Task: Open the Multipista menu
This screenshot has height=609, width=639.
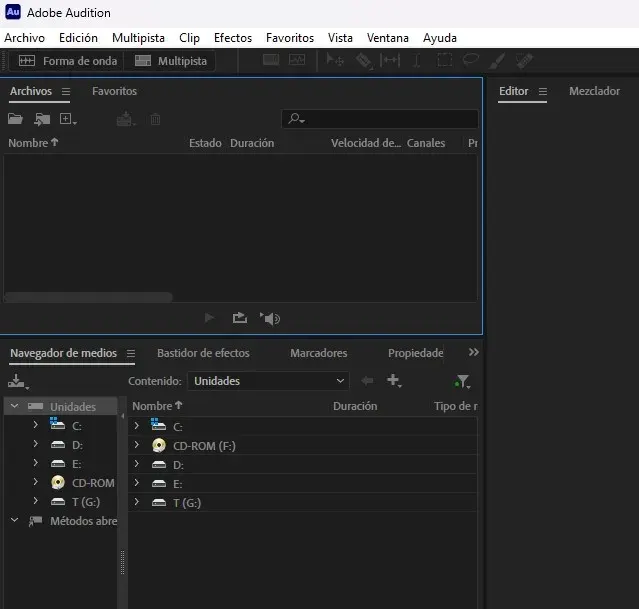Action: 138,38
